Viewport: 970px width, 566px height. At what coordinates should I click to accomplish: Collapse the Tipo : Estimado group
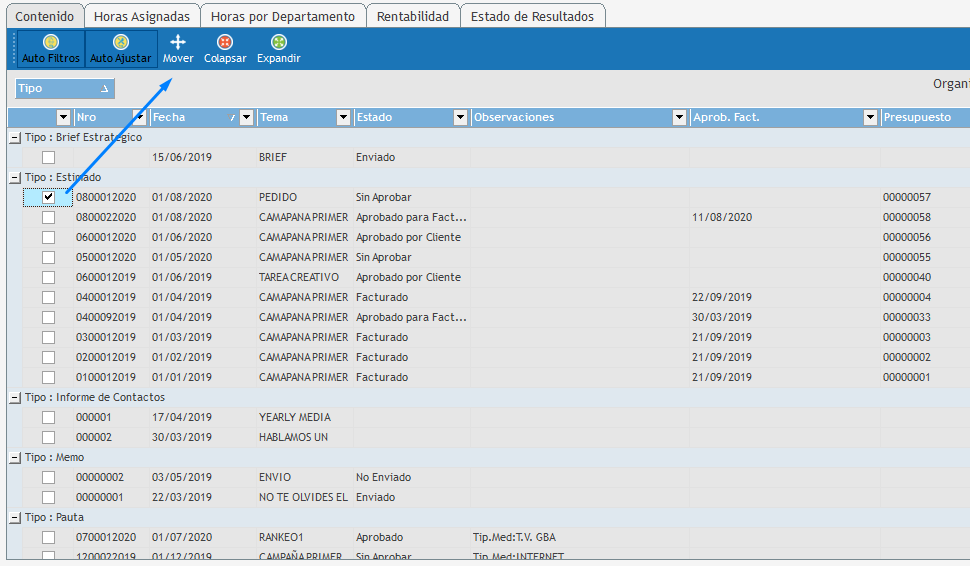(15, 177)
